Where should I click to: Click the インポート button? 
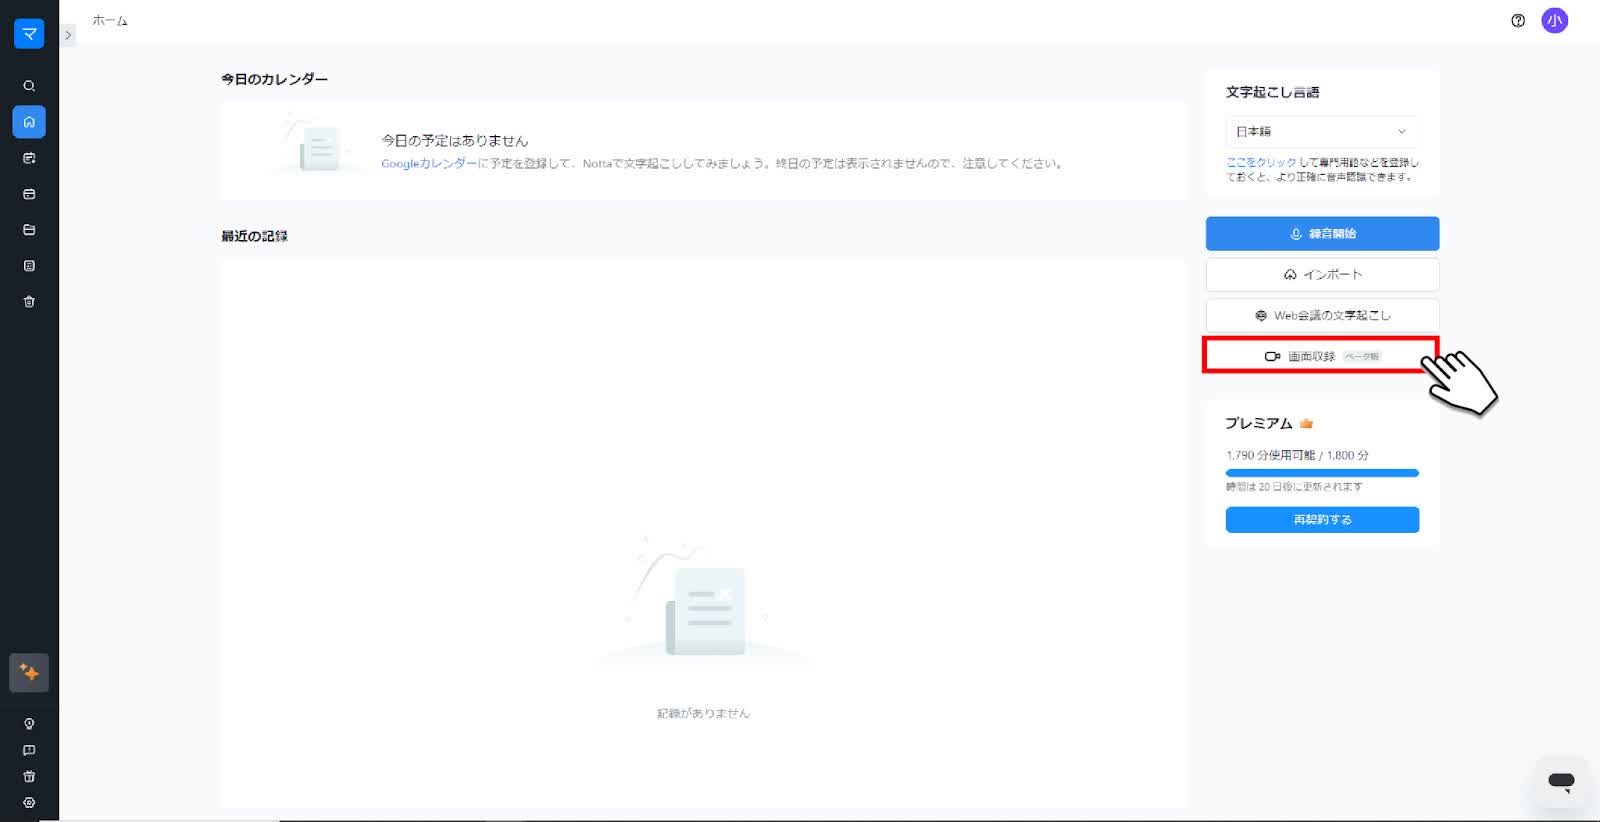pos(1322,275)
